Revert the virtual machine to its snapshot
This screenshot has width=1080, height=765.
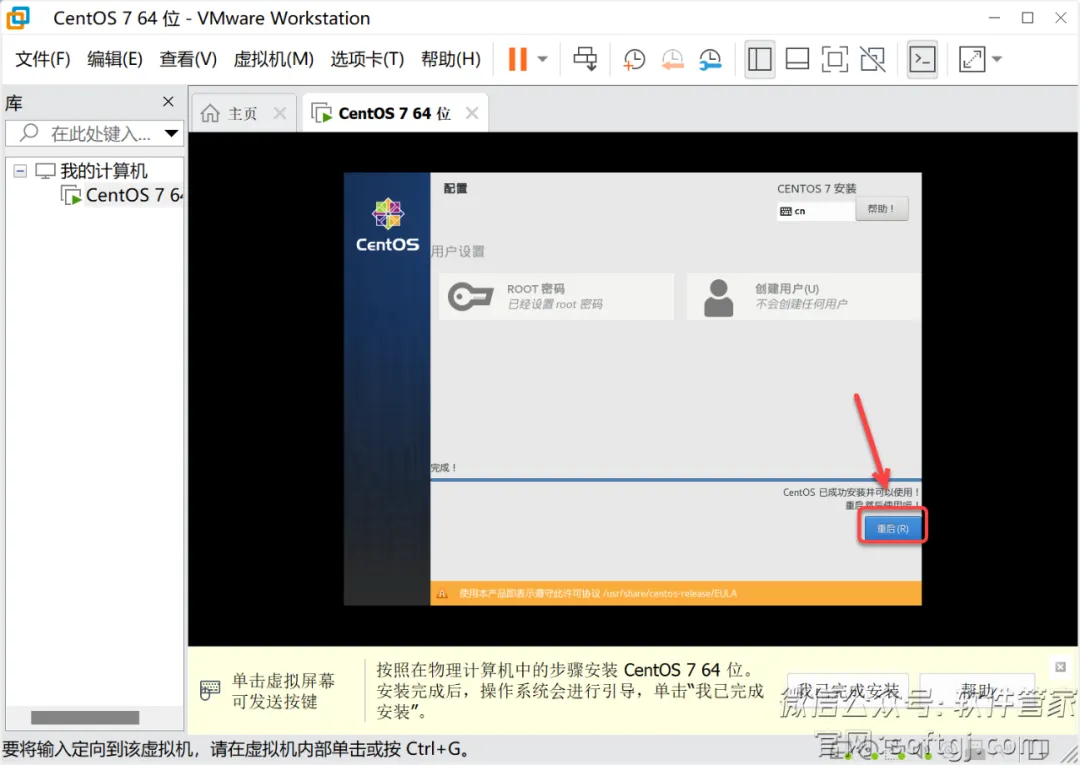[x=672, y=59]
